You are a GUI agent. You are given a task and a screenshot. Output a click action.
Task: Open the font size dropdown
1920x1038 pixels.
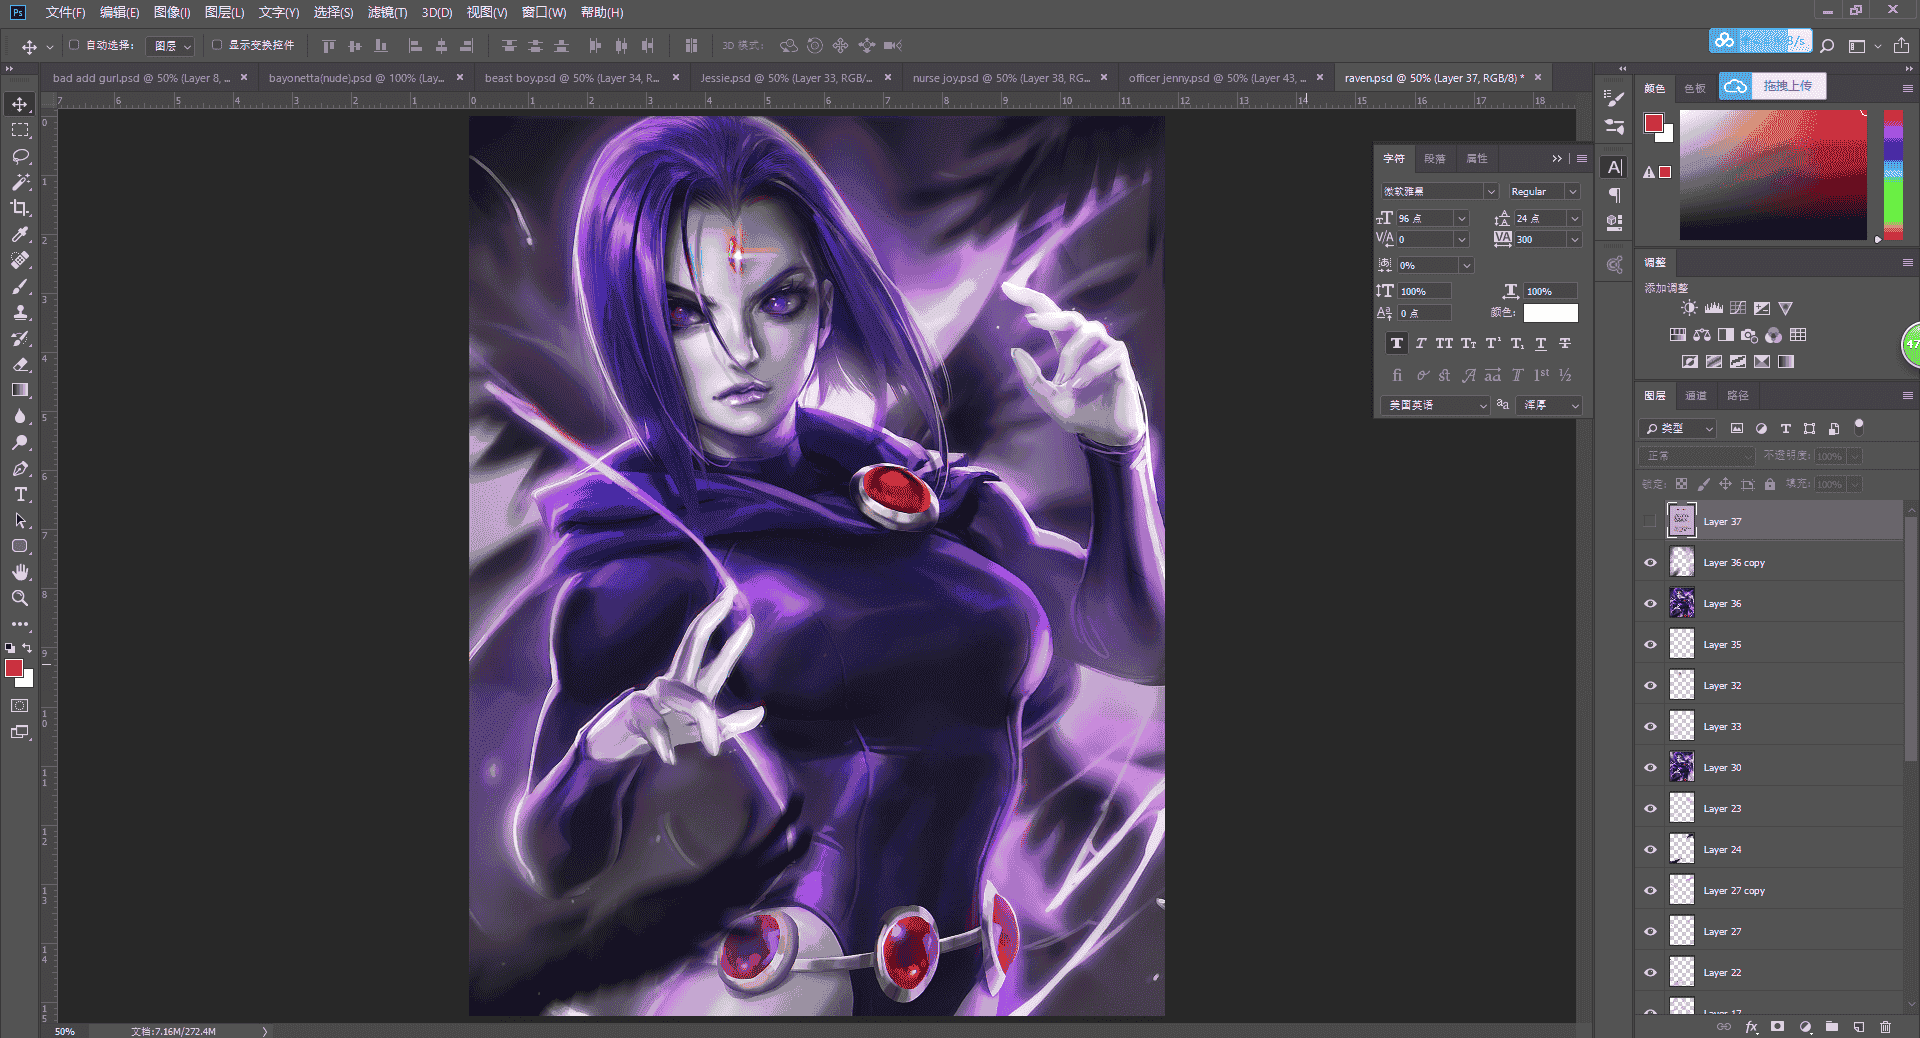[x=1461, y=218]
